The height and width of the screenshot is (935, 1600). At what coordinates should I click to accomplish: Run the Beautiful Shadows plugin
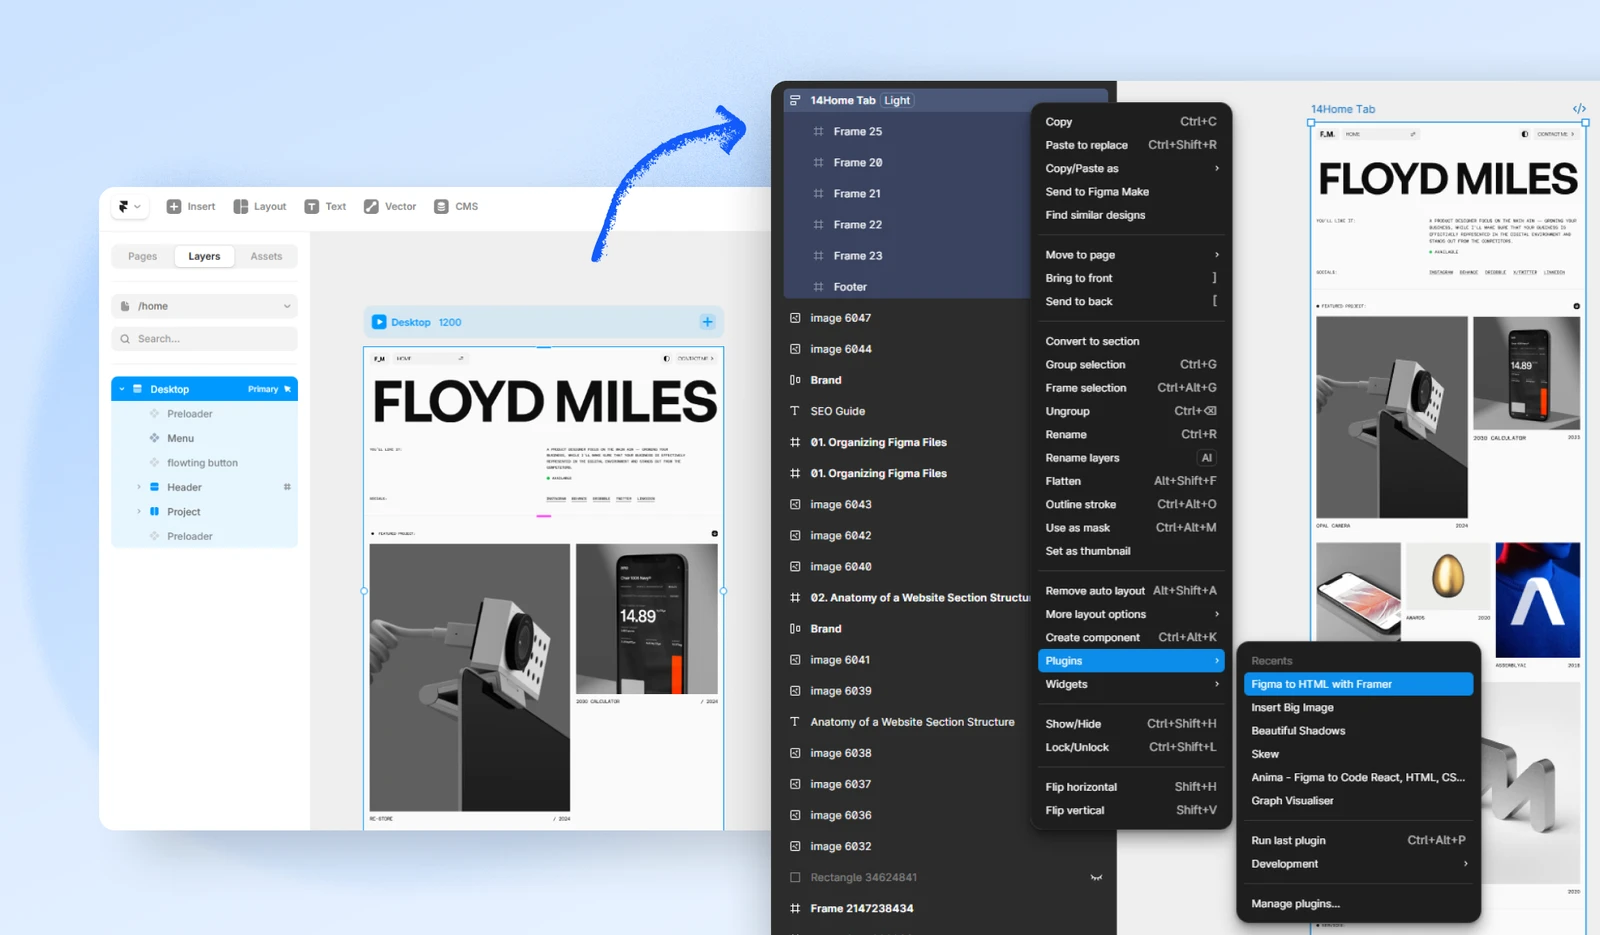(x=1358, y=731)
